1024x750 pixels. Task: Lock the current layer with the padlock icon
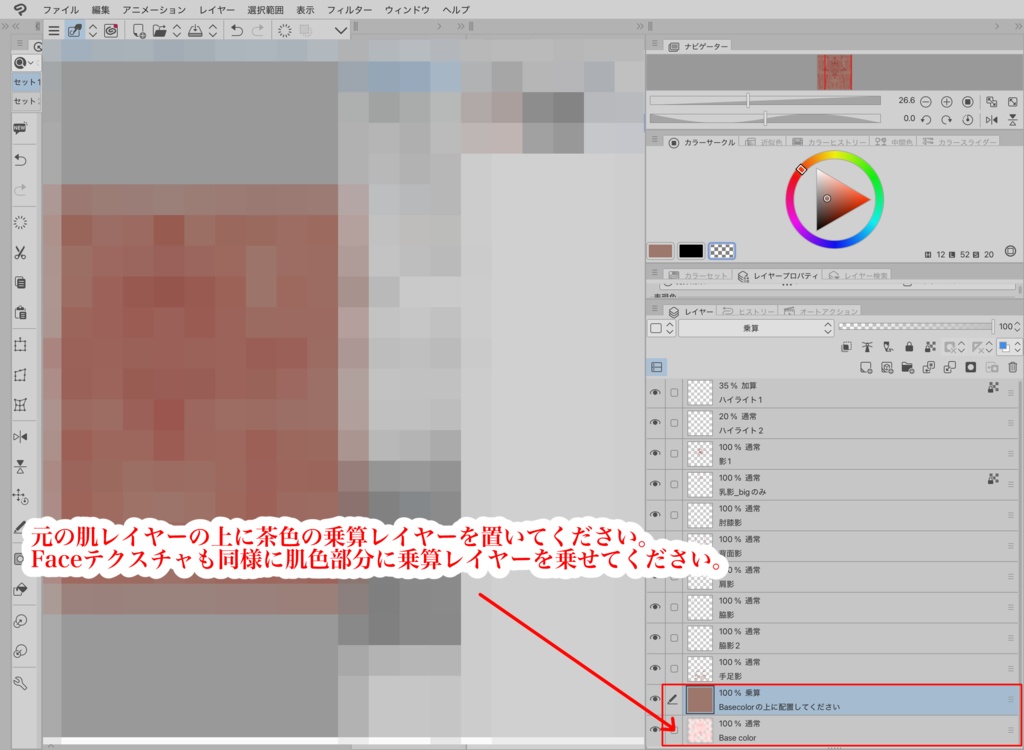909,347
